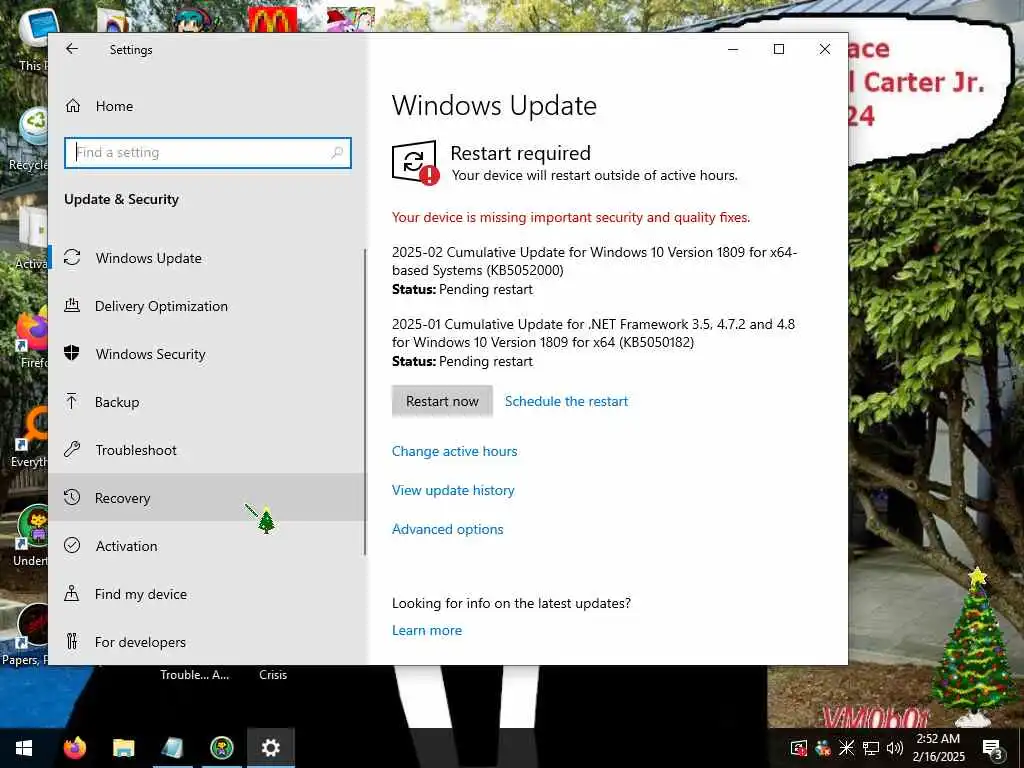Screen dimensions: 1024x768
Task: Click the Windows Update sync icon in sidebar
Action: (72, 257)
